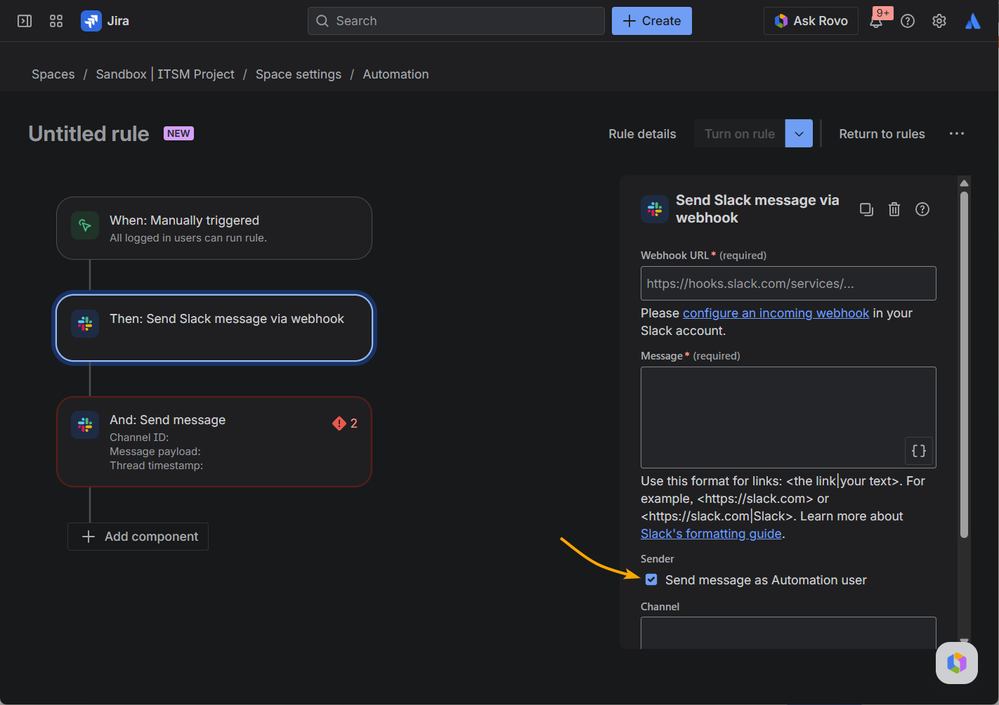Click the scrollbar up arrow in panel
Screen dimensions: 999x705
(x=964, y=183)
